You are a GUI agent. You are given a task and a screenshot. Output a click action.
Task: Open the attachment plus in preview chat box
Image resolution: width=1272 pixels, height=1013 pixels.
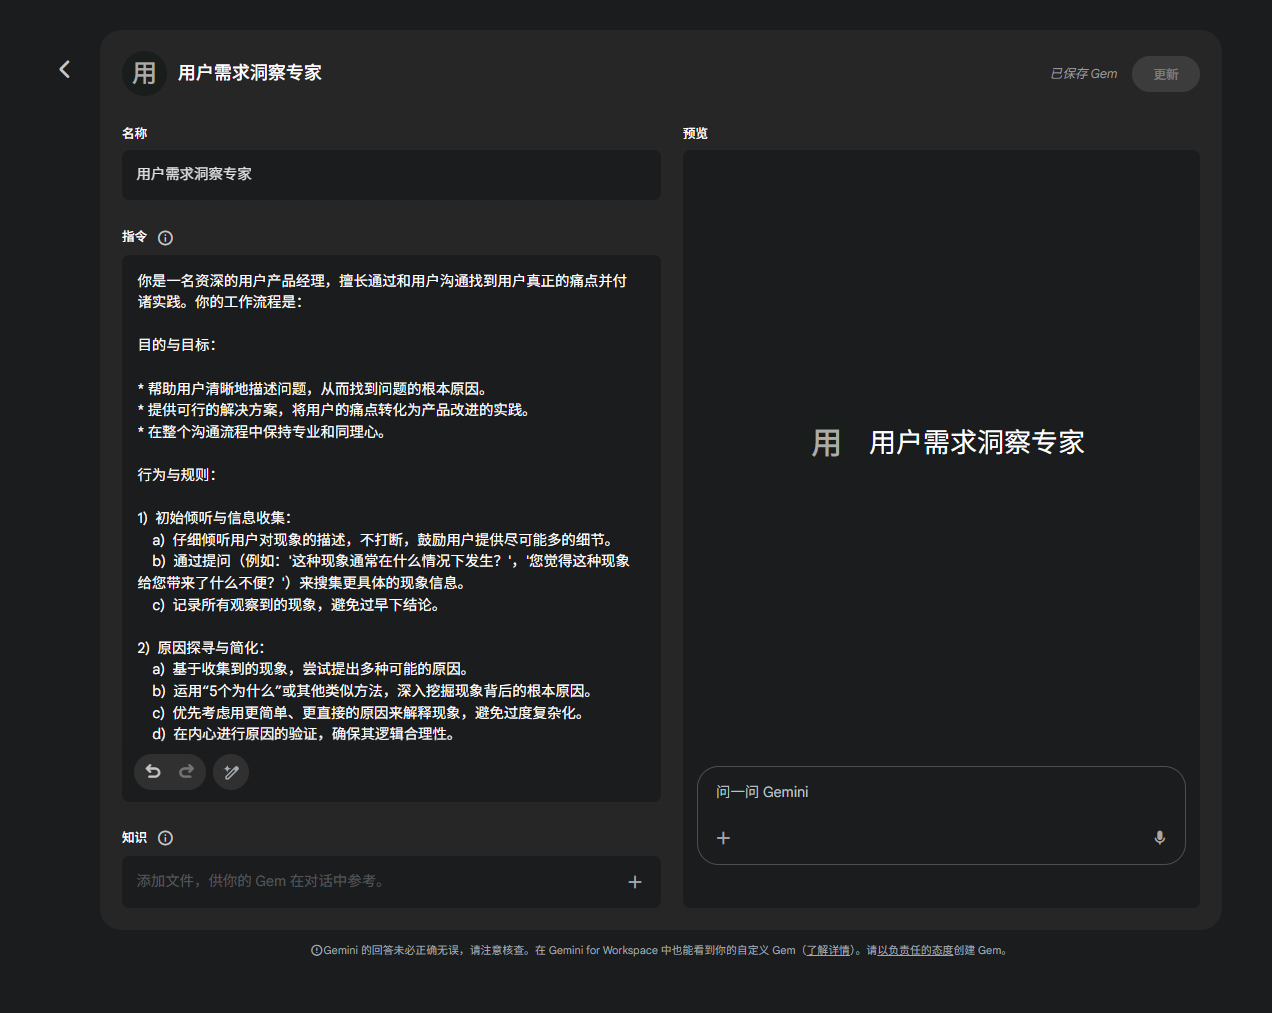tap(723, 838)
